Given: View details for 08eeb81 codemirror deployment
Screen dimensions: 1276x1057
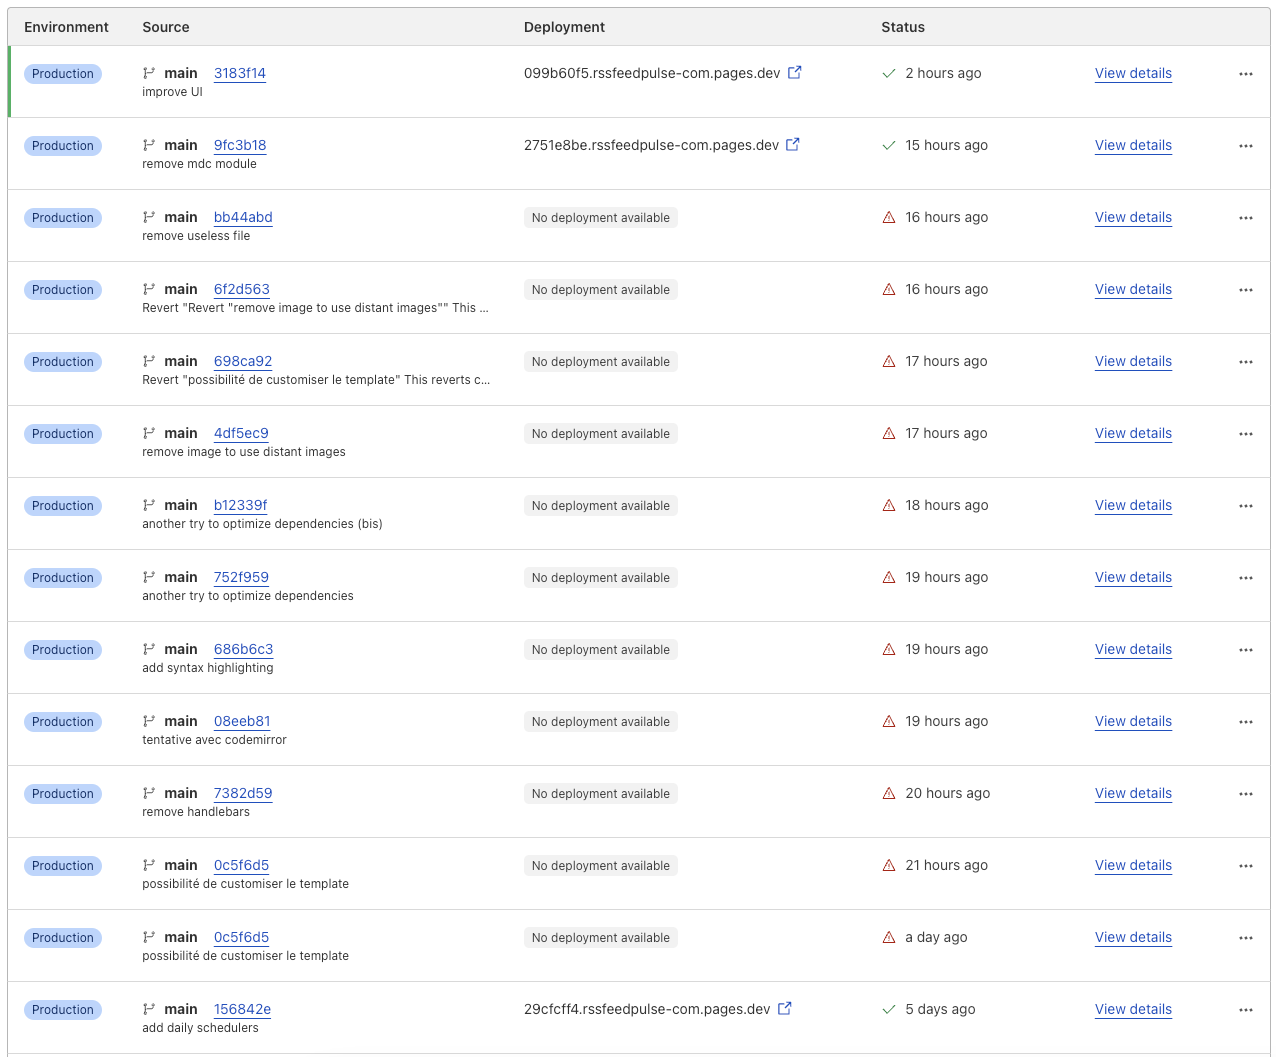Looking at the screenshot, I should coord(1133,721).
